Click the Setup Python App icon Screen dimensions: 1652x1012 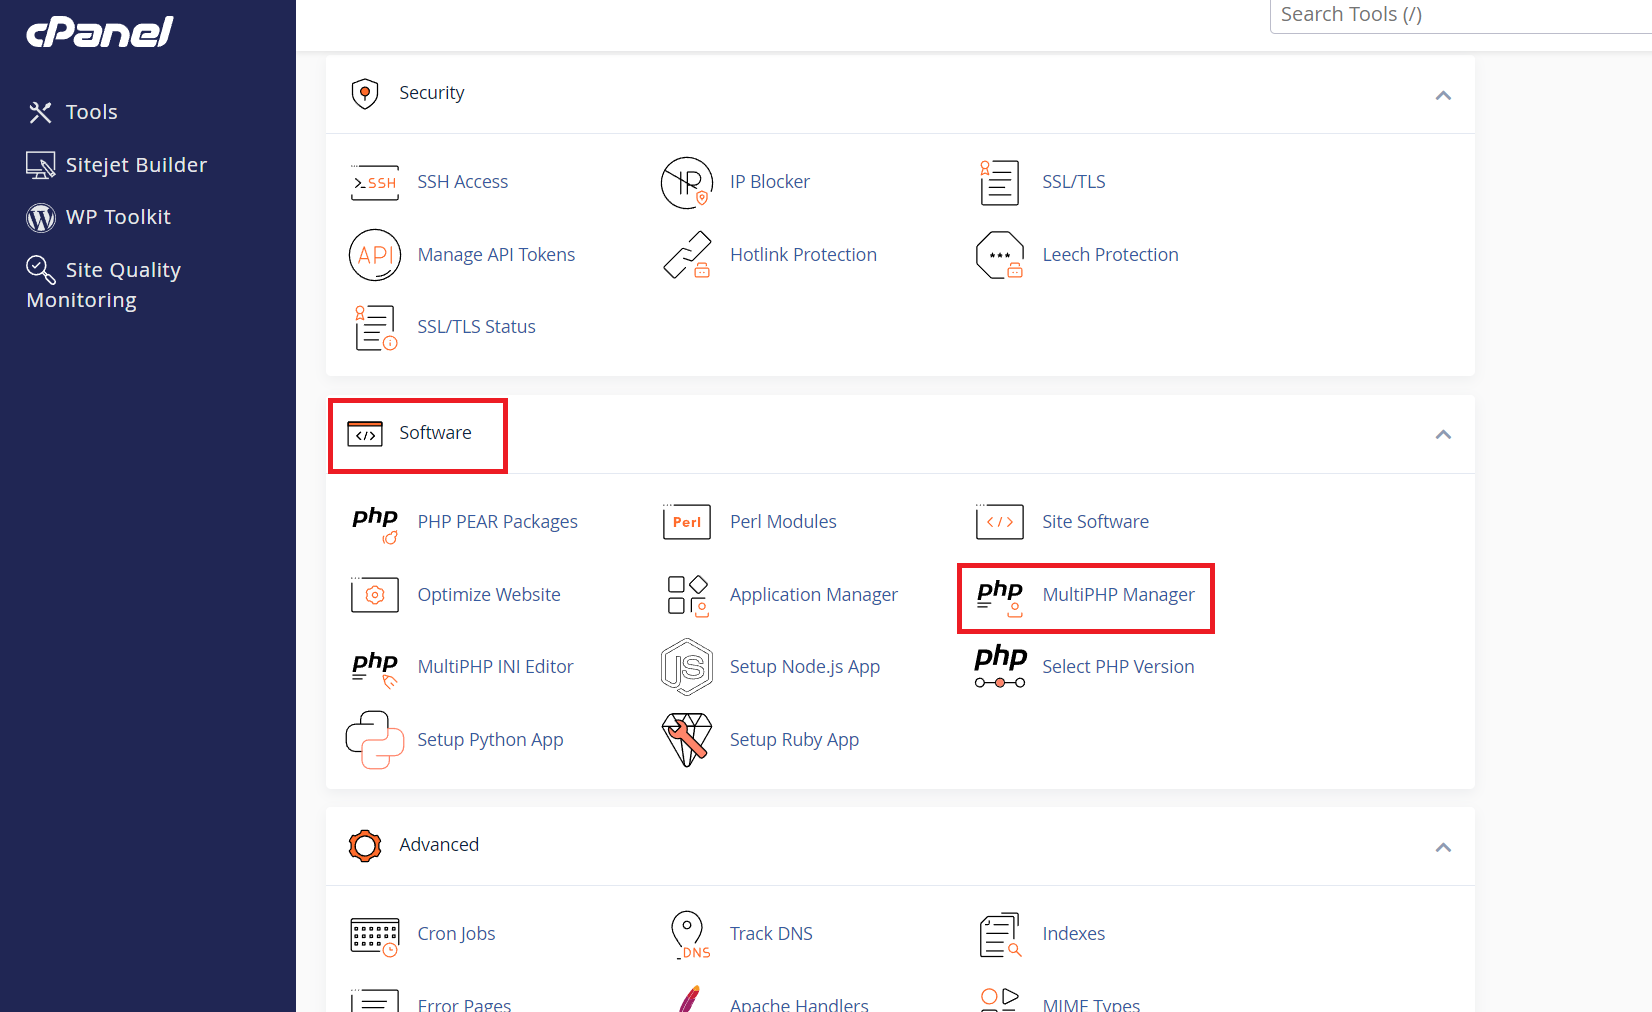(375, 740)
